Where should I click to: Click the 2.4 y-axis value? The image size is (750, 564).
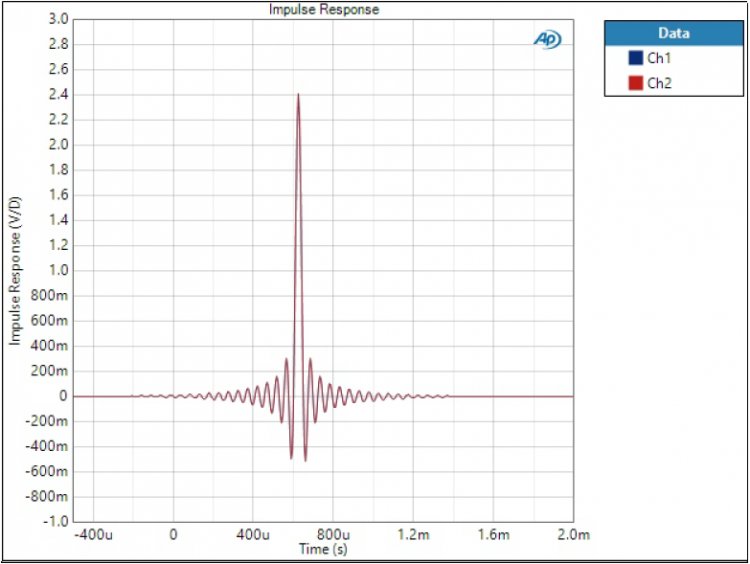point(58,95)
